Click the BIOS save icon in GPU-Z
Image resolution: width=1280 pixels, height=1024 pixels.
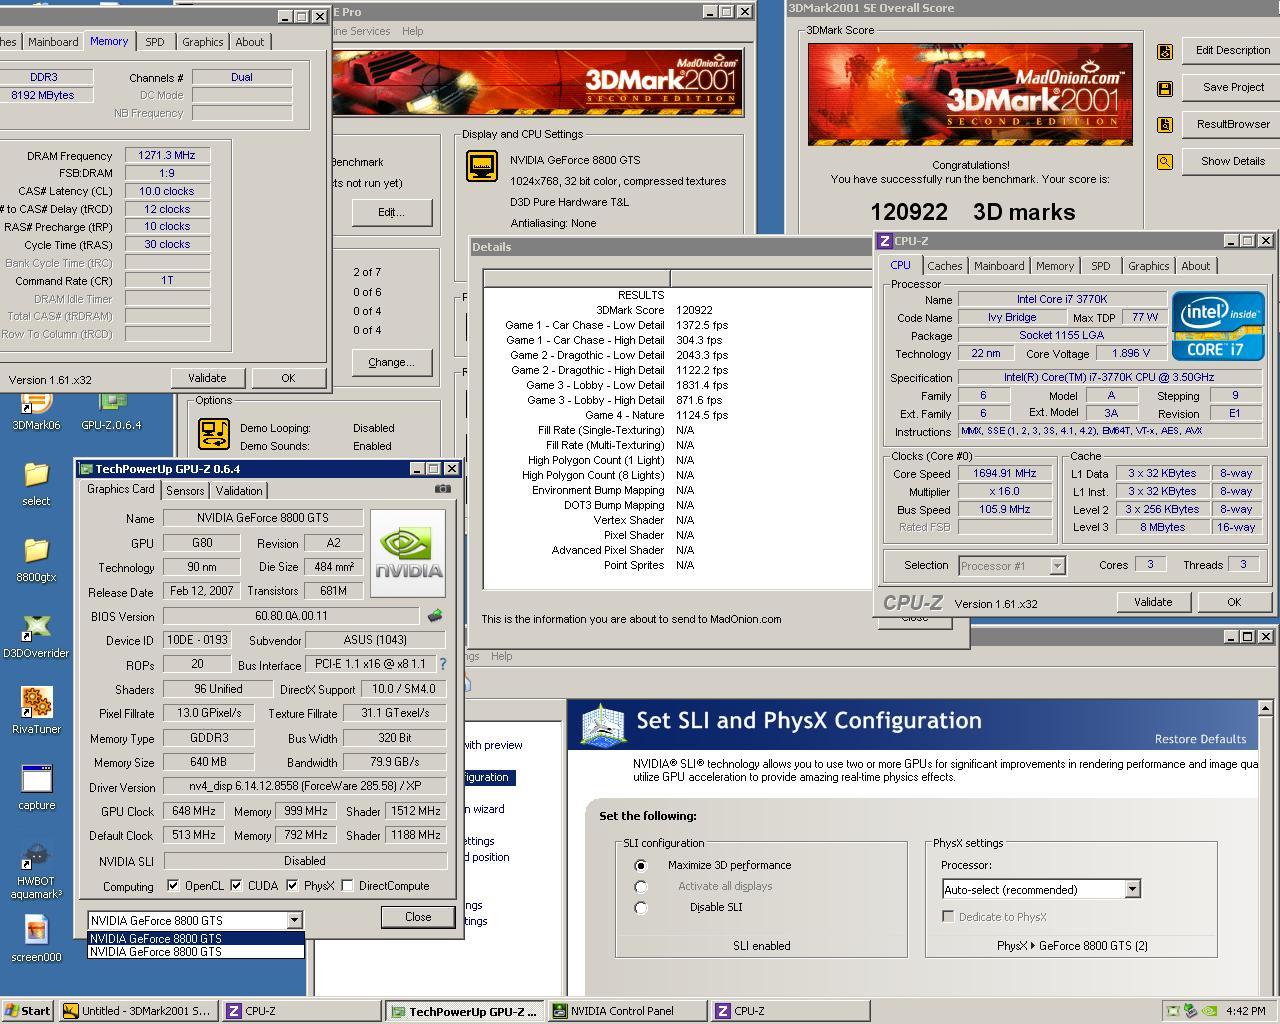coord(434,616)
